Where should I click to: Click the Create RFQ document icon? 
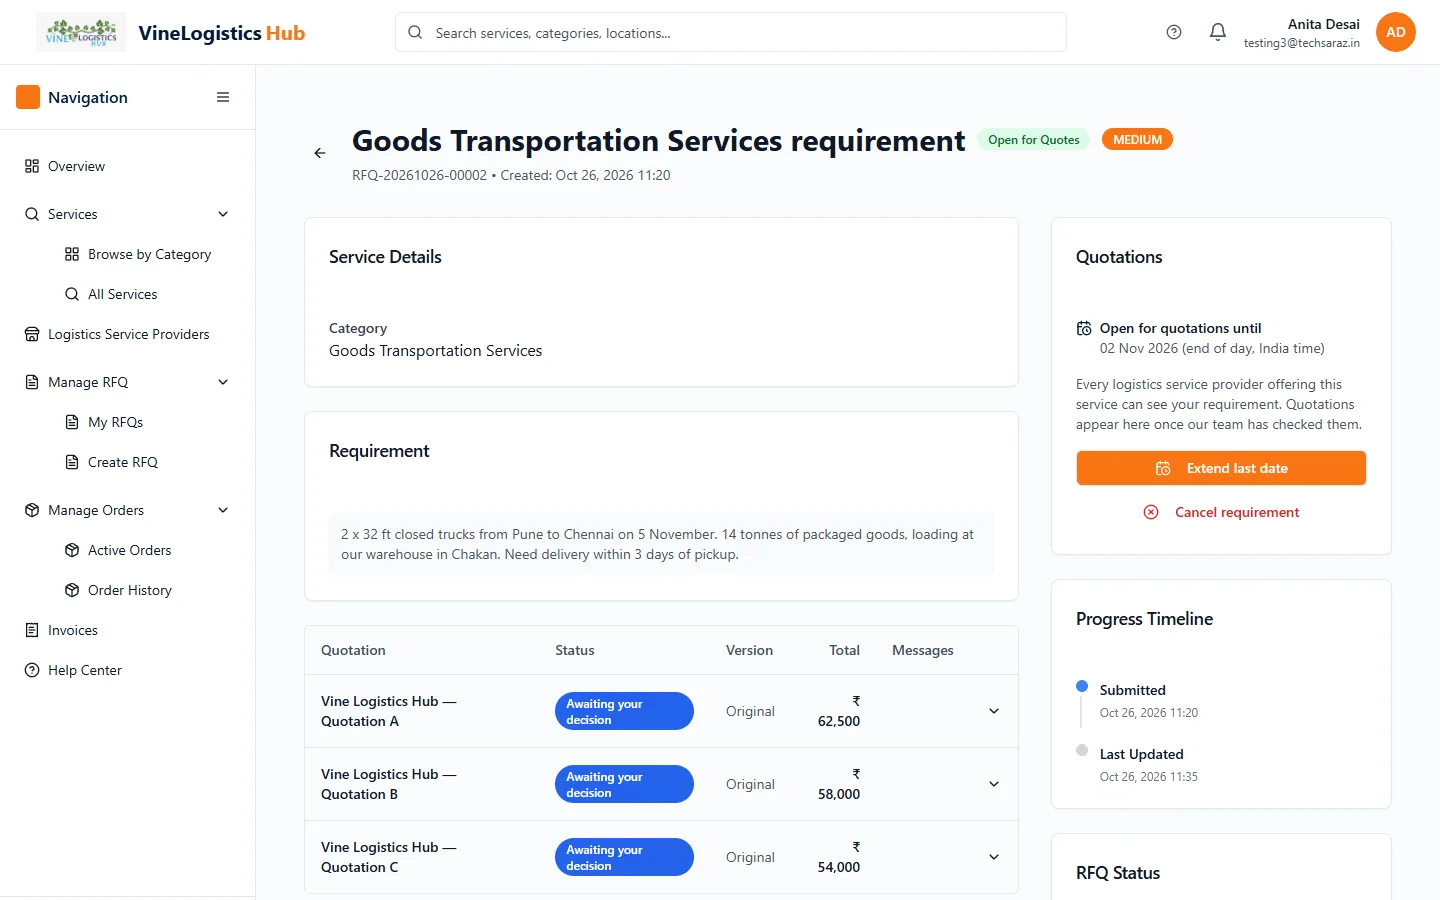(x=72, y=462)
